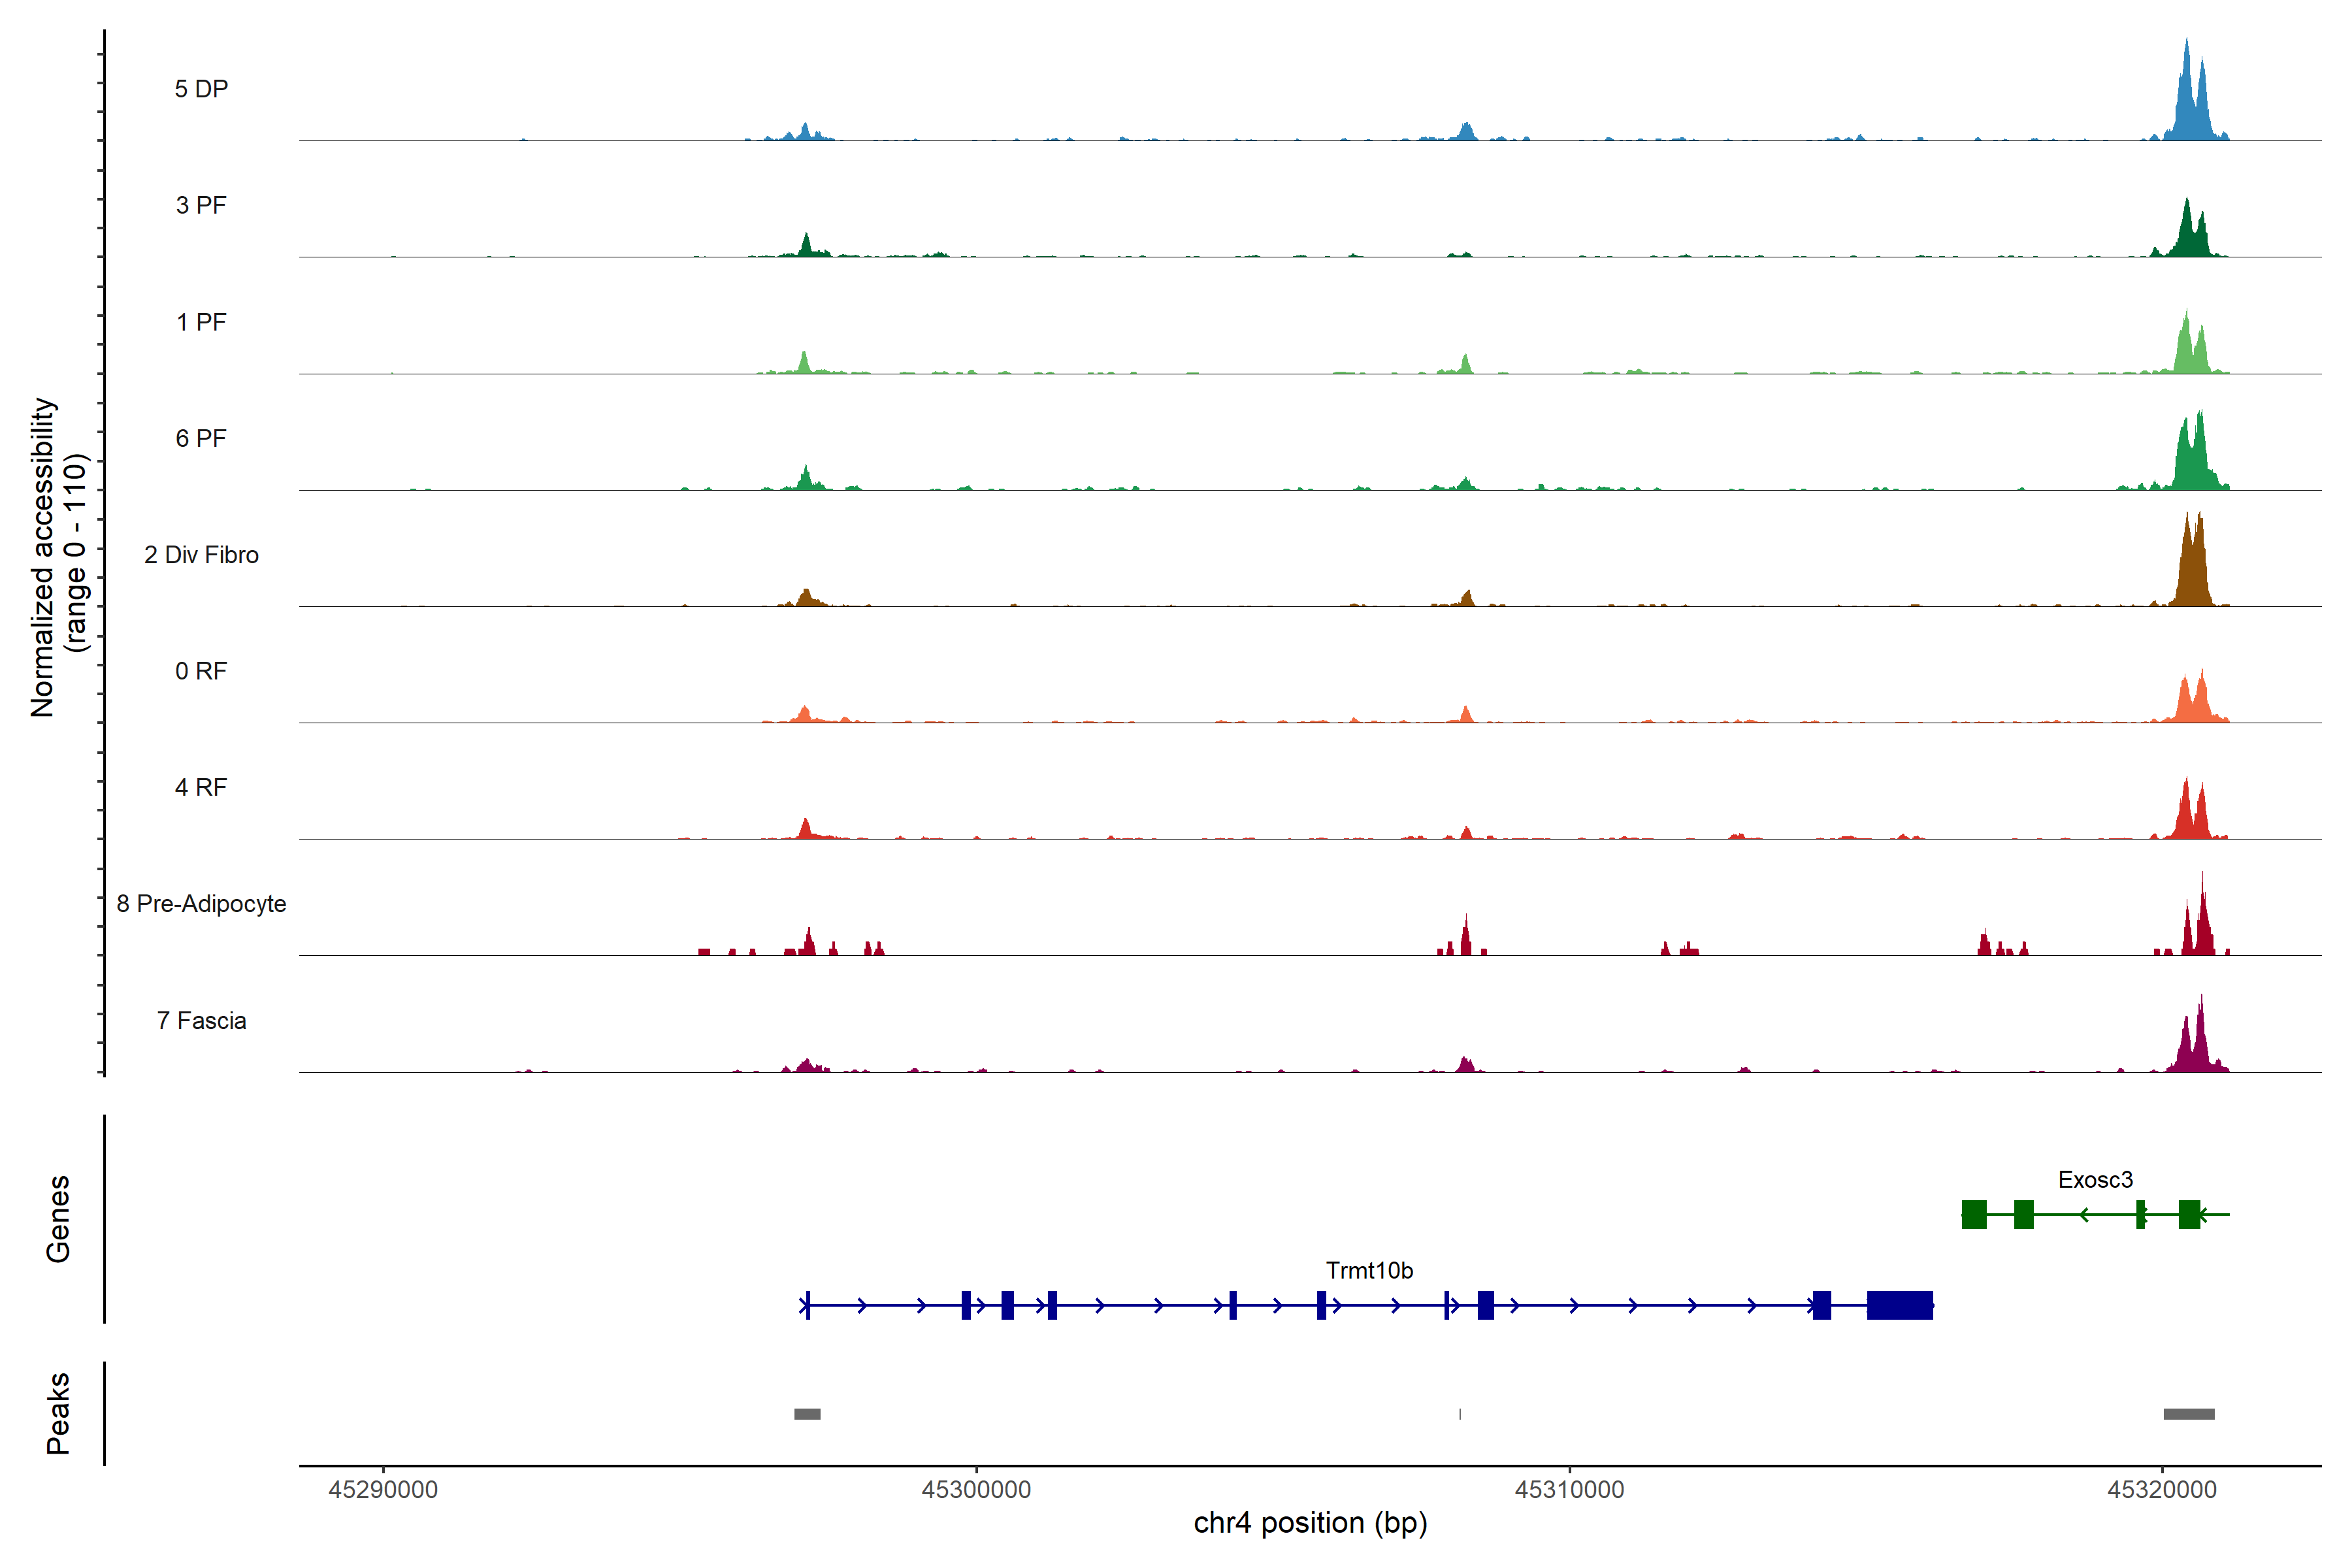This screenshot has height=1568, width=2352.
Task: Click the leftmost green Exosc3 exon box
Action: coord(1974,1215)
